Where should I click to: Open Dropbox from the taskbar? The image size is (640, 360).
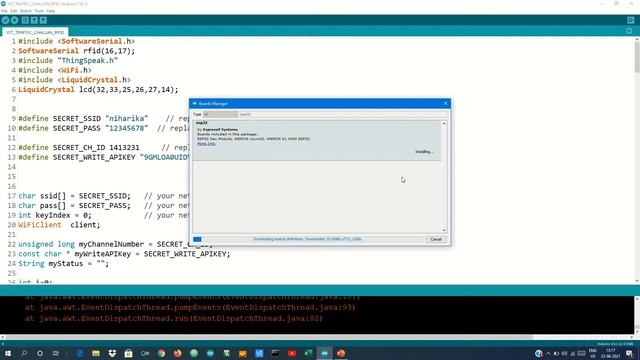tap(112, 353)
